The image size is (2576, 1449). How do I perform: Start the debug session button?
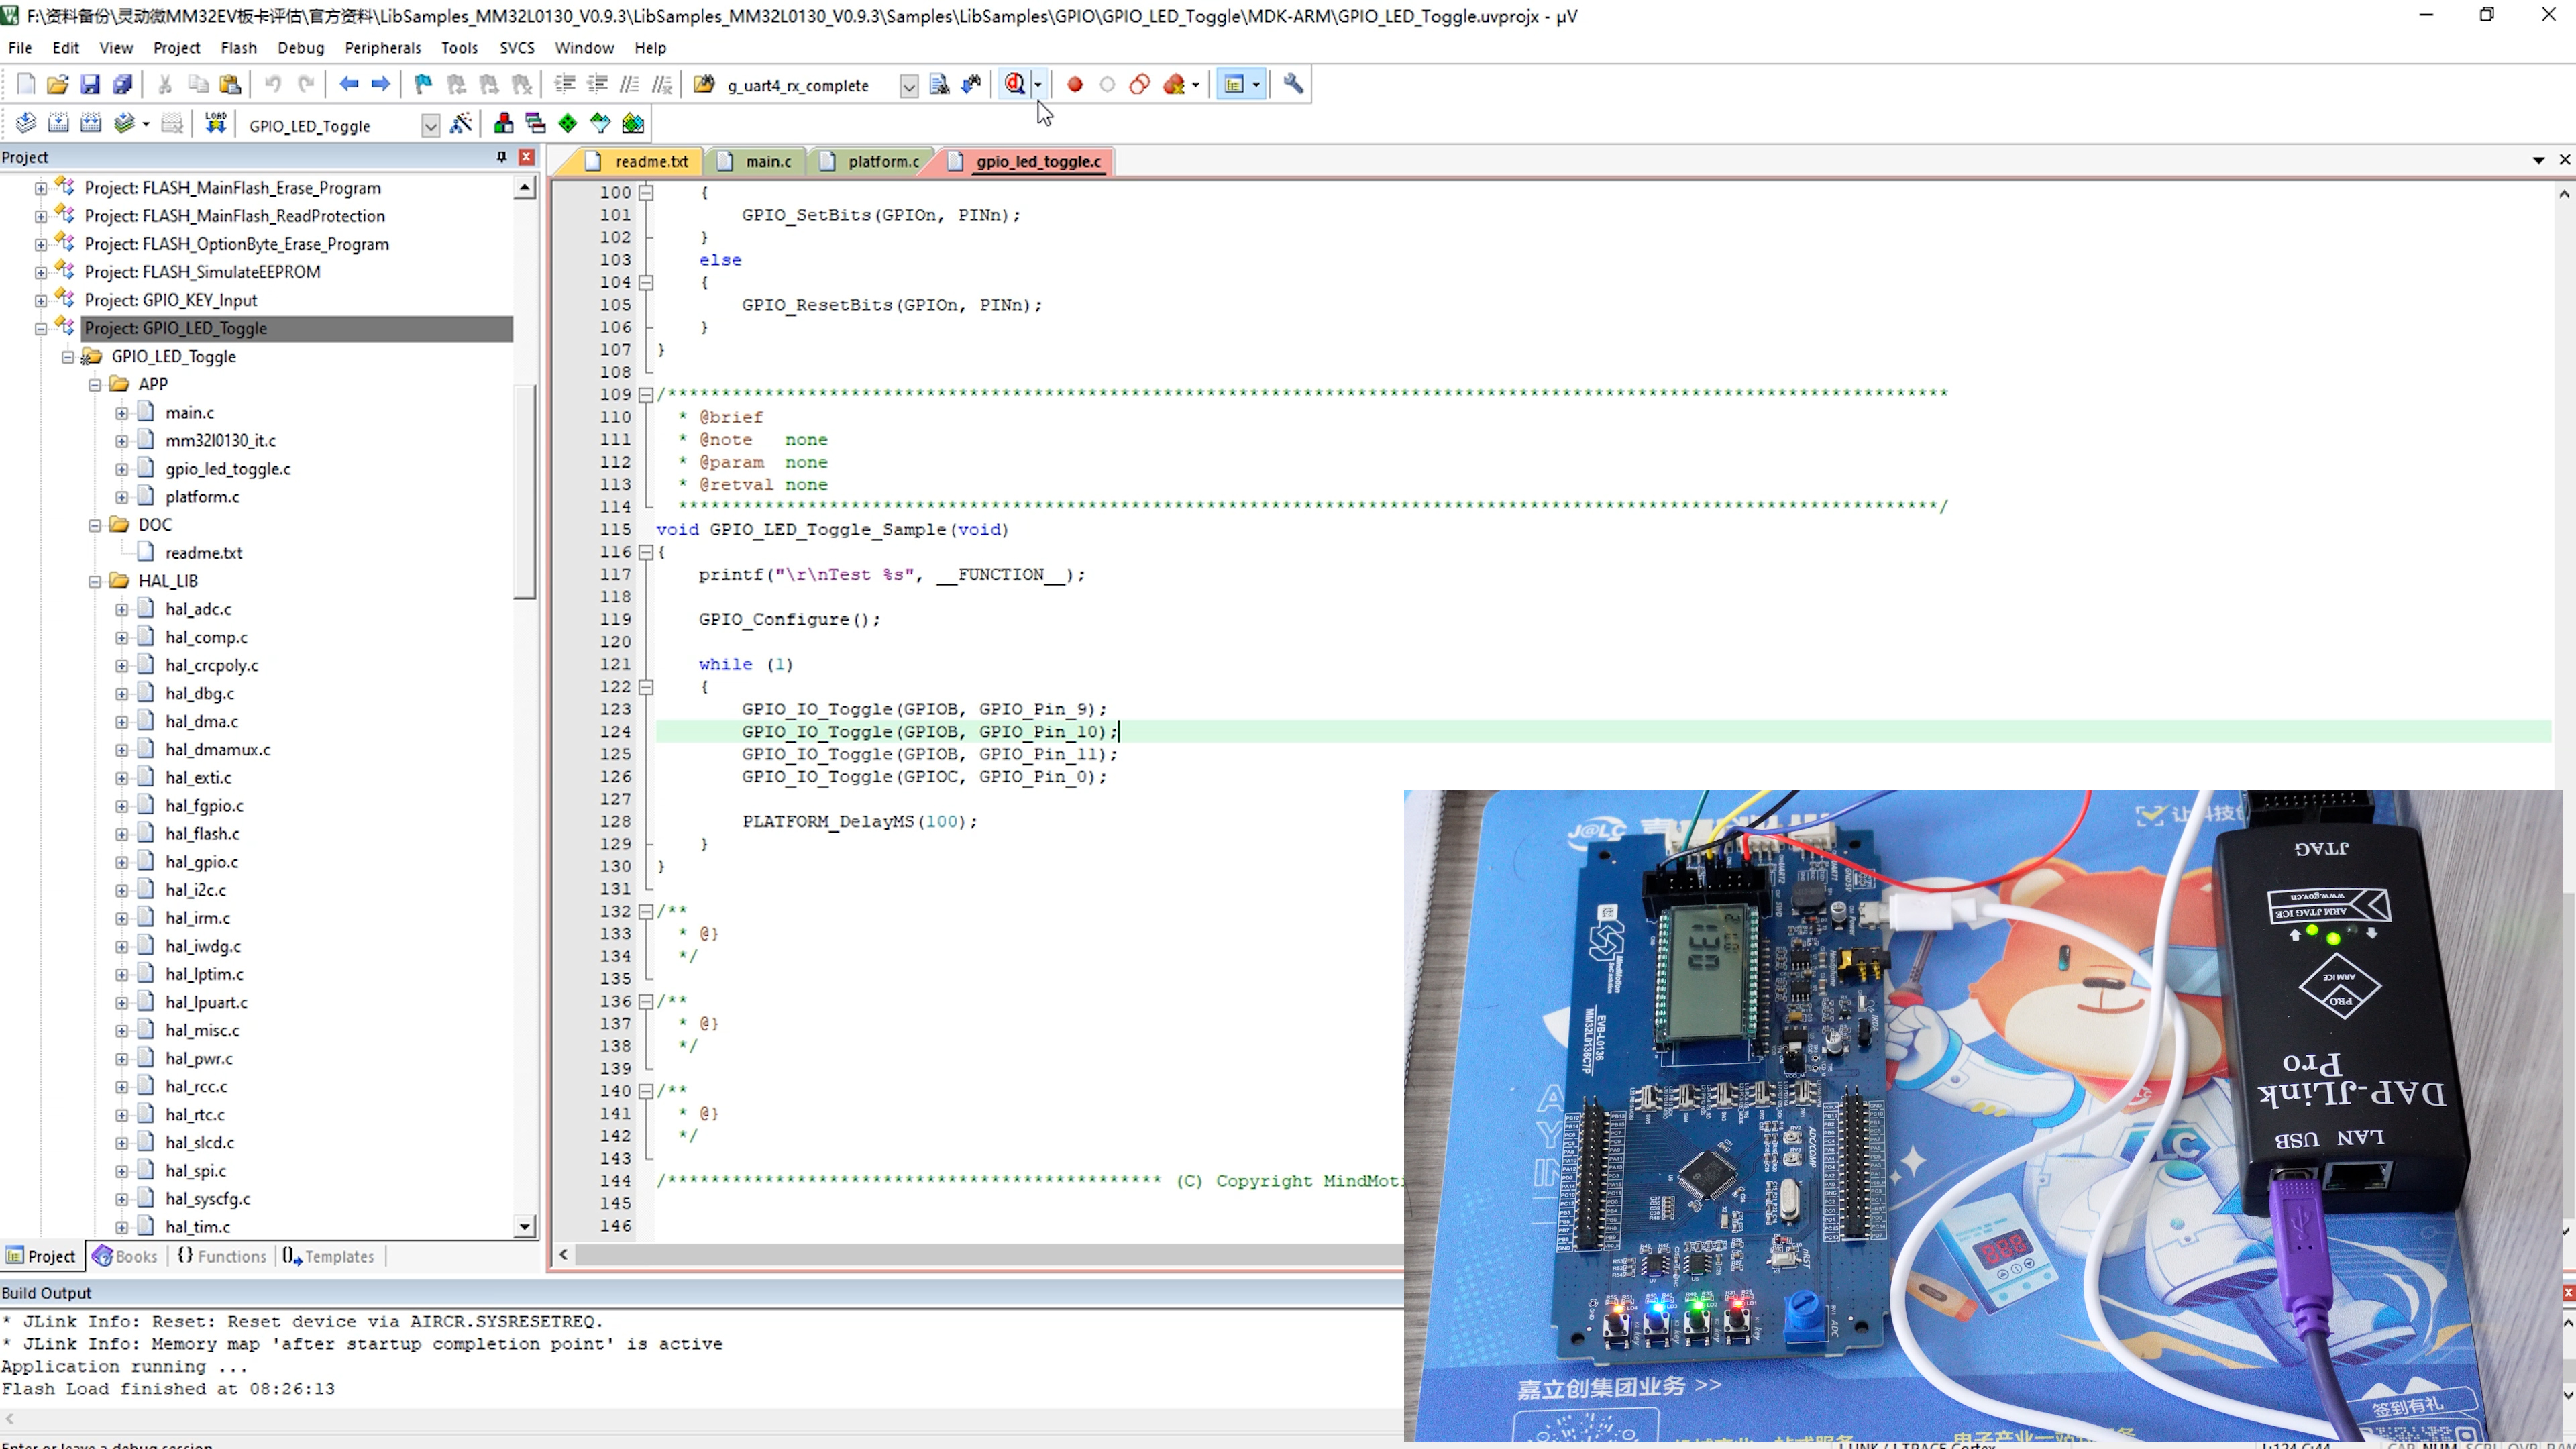tap(1014, 84)
